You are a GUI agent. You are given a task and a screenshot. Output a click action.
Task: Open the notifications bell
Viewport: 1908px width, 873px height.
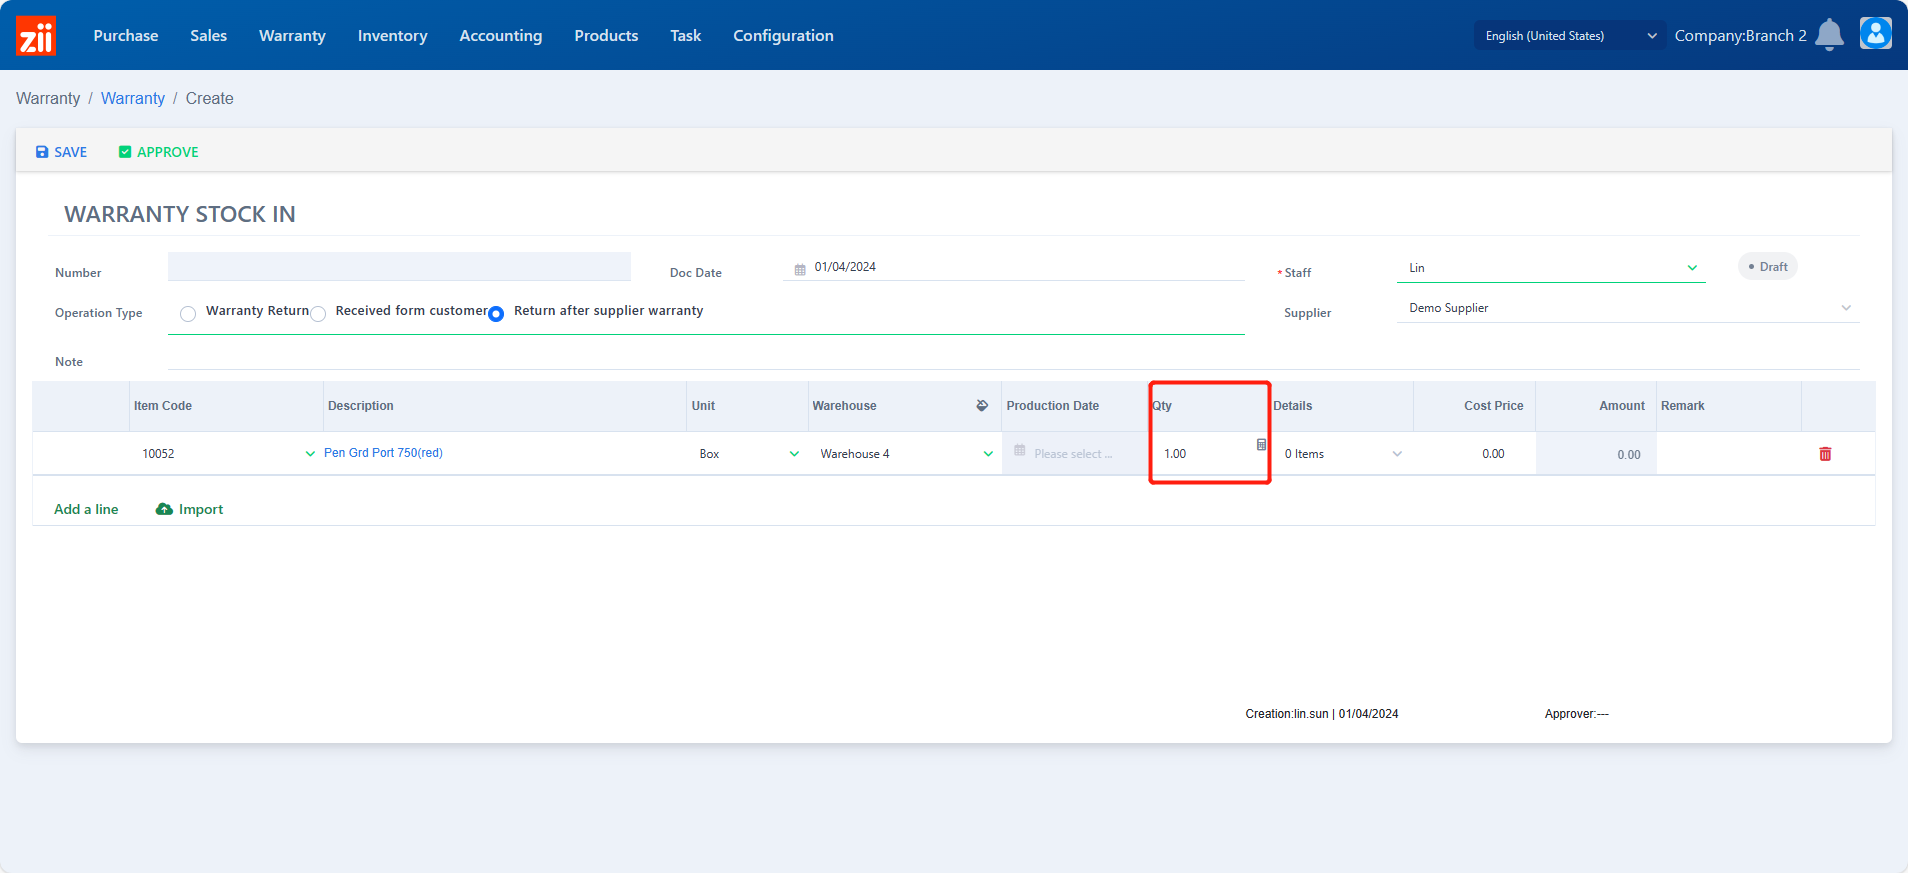(x=1829, y=35)
